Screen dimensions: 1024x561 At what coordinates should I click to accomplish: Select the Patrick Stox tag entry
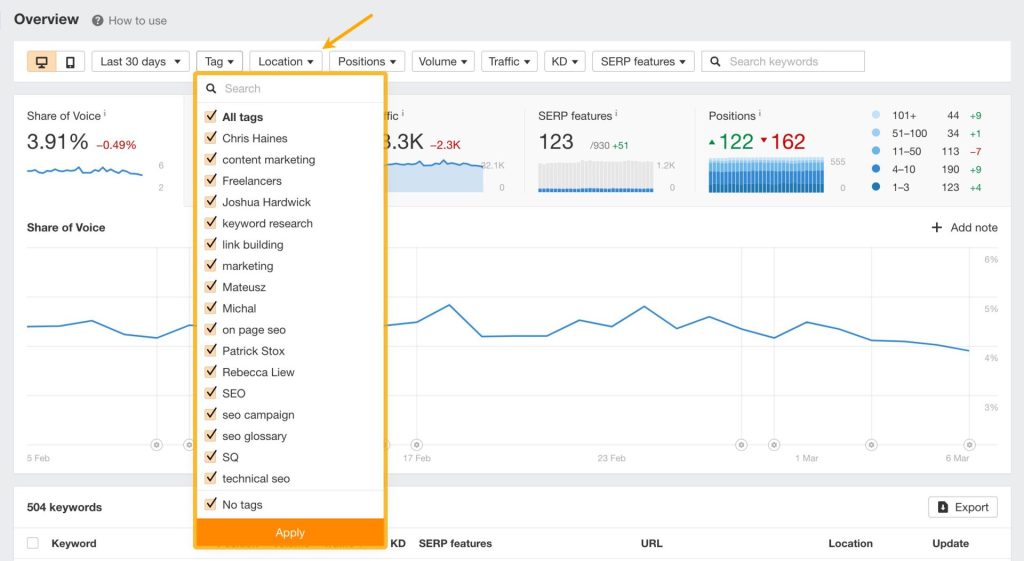pos(253,351)
